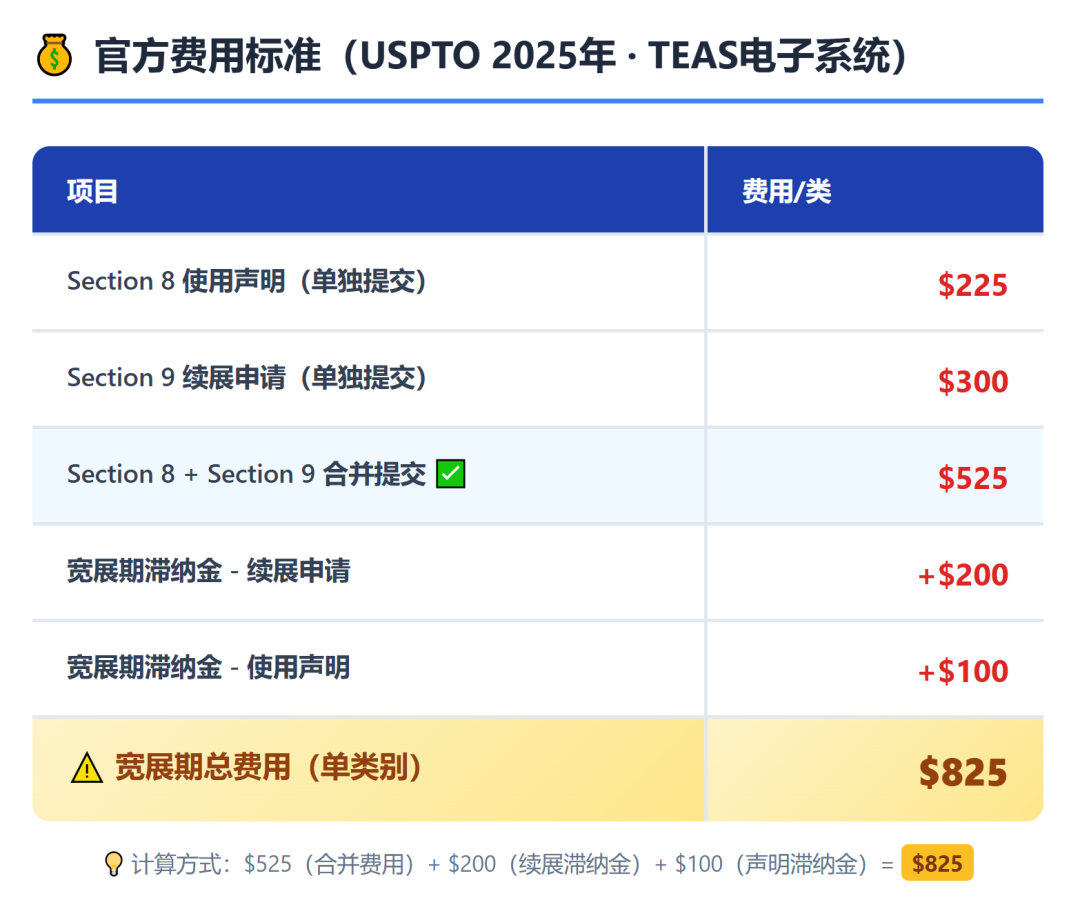This screenshot has height=898, width=1080.
Task: Click the 宽展期总费用（单类别）total label
Action: (x=269, y=767)
